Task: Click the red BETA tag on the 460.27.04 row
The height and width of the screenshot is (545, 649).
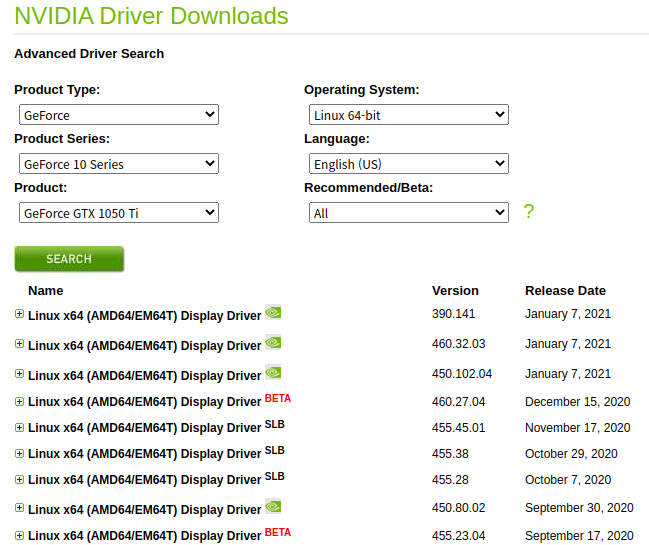Action: pos(278,398)
